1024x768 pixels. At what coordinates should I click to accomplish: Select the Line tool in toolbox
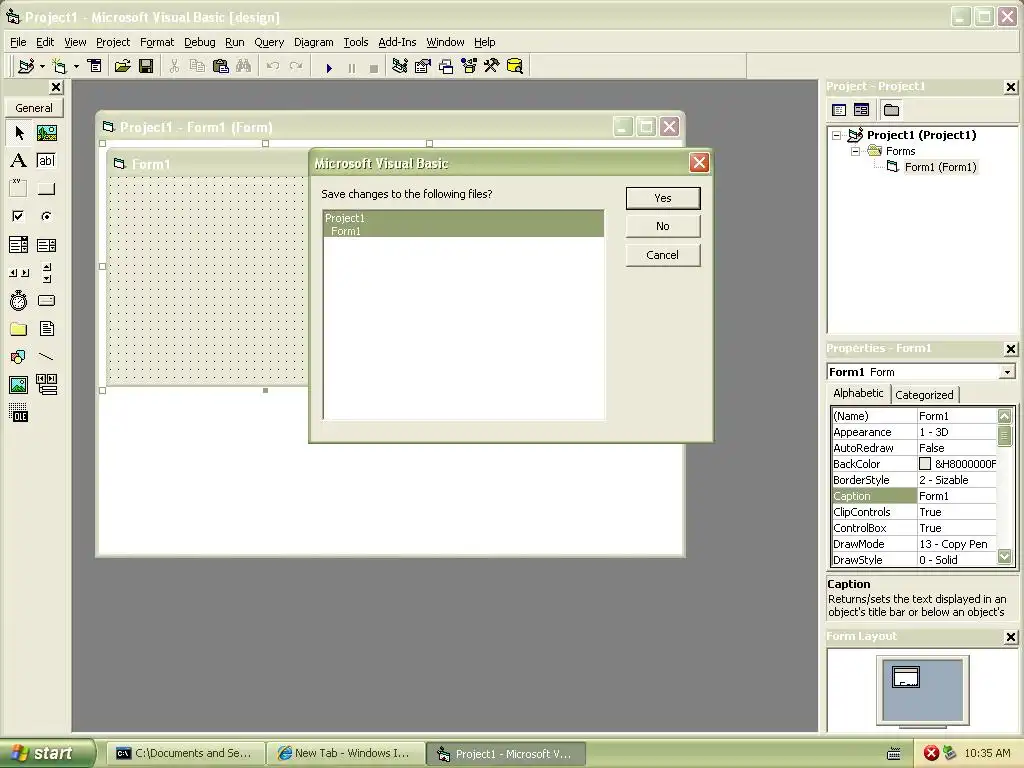point(46,357)
